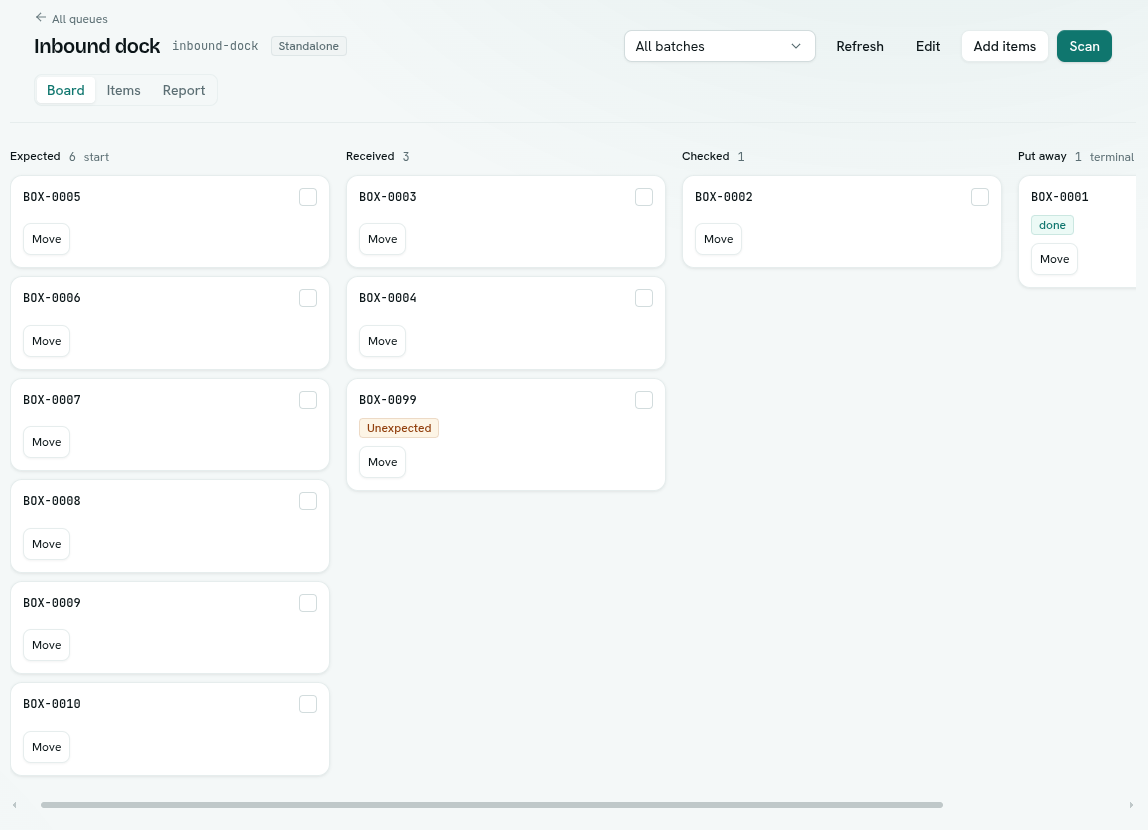1148x830 pixels.
Task: Tick the BOX-0009 checkbox
Action: coord(308,602)
